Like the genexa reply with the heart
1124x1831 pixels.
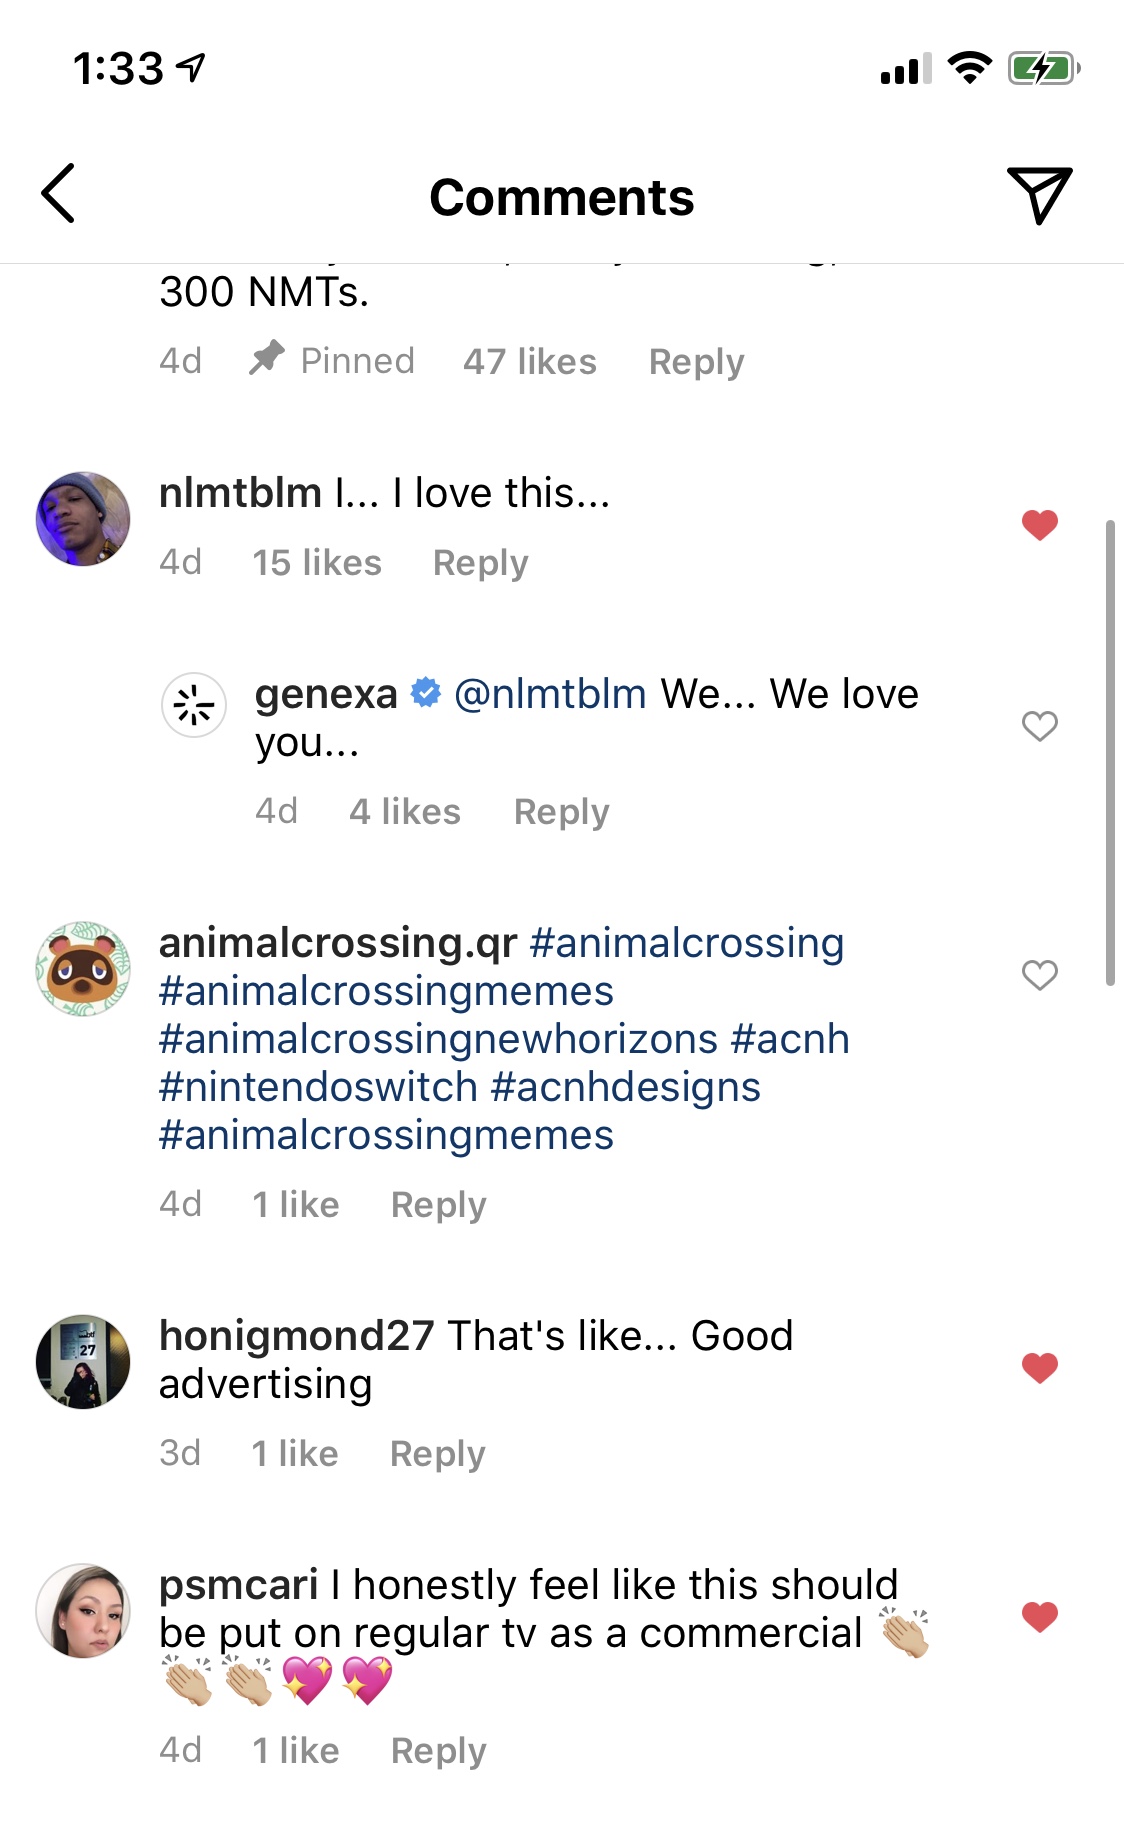pyautogui.click(x=1039, y=726)
